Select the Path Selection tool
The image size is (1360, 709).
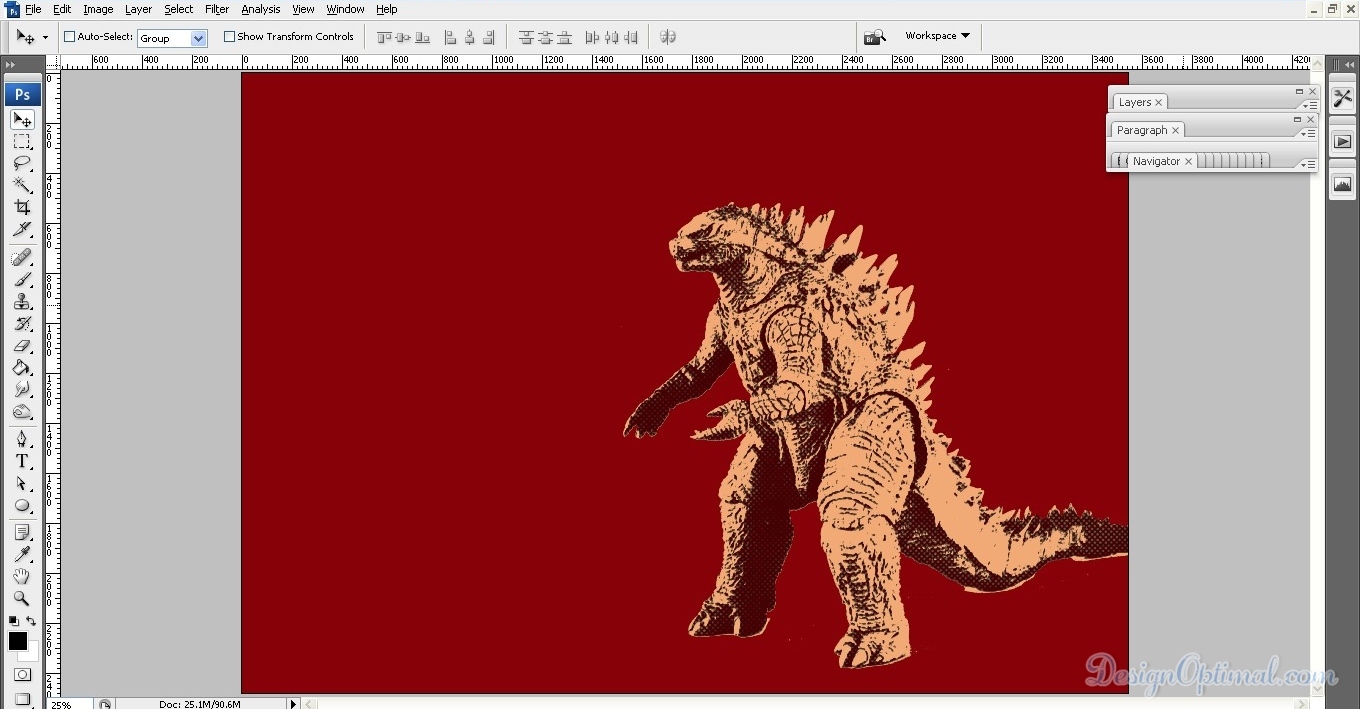coord(22,484)
